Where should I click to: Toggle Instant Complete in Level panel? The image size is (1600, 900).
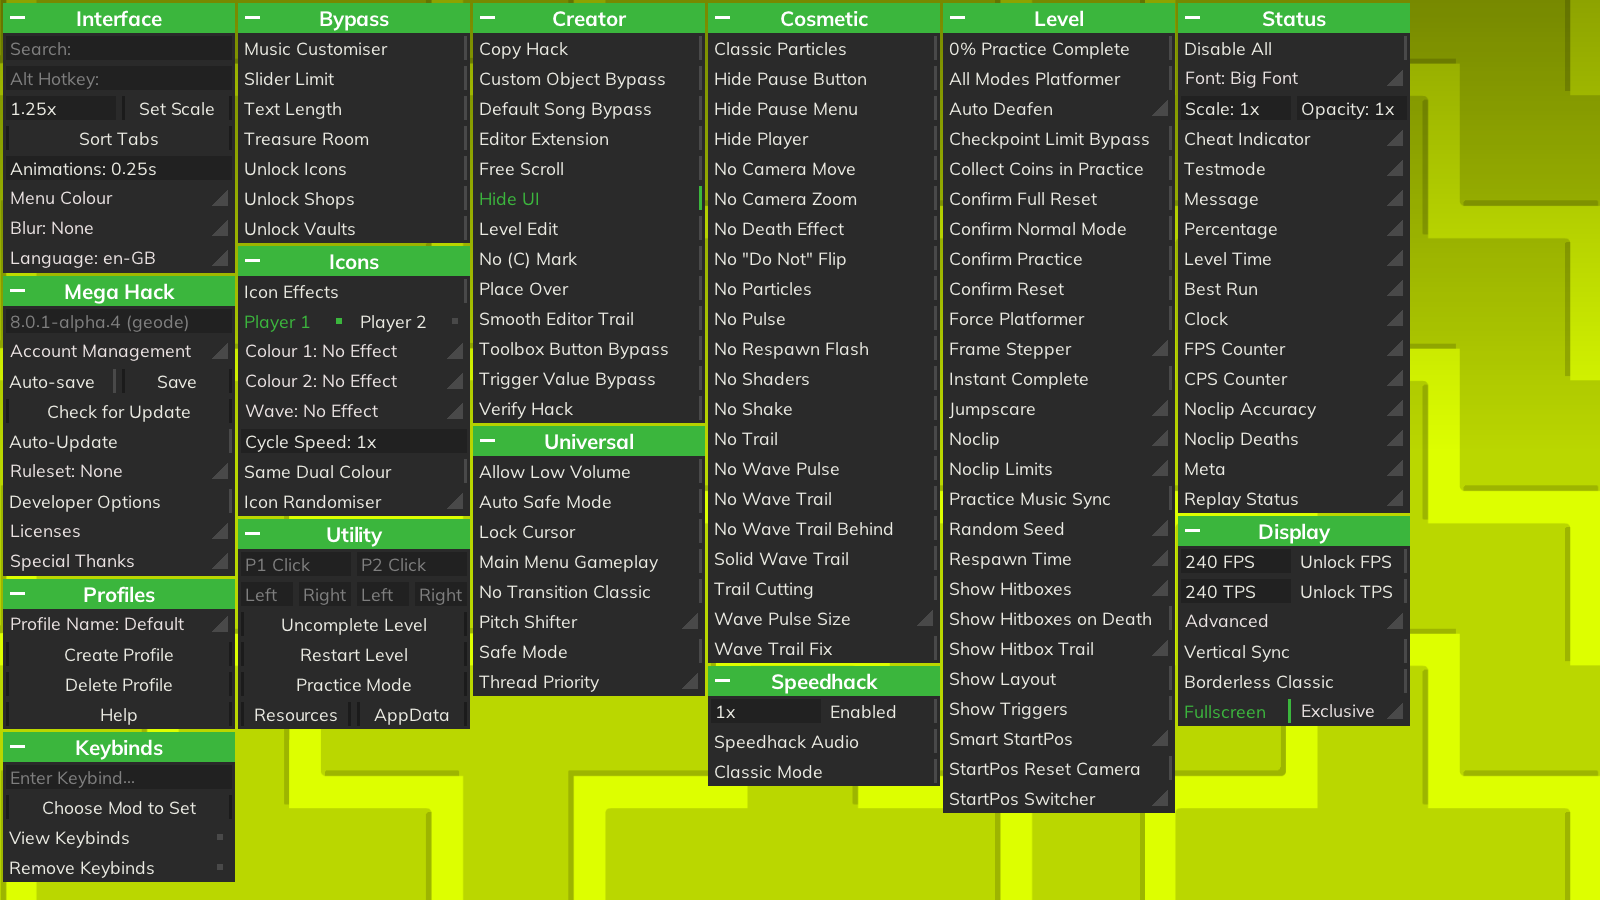1058,379
